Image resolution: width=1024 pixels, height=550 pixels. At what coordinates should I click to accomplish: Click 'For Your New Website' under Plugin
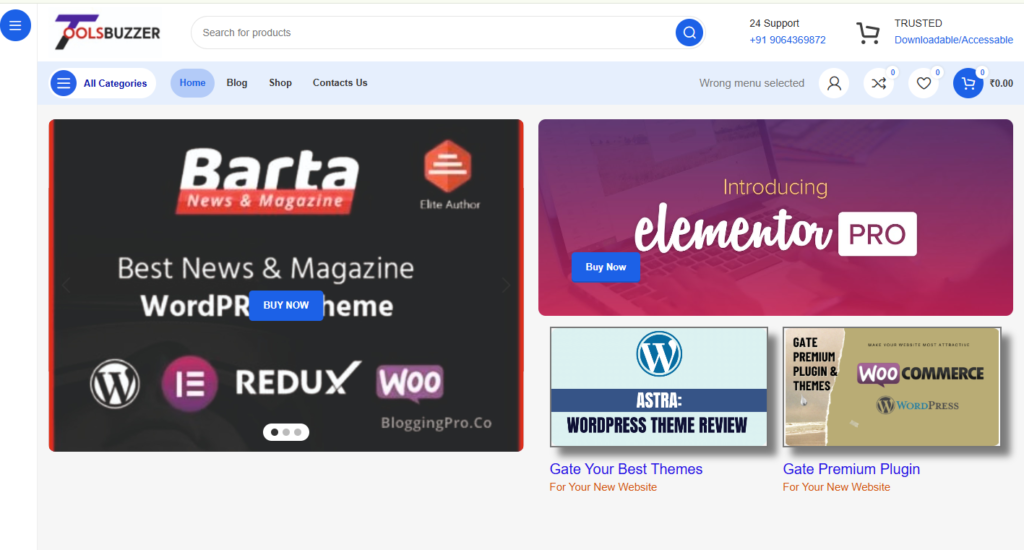click(x=836, y=487)
